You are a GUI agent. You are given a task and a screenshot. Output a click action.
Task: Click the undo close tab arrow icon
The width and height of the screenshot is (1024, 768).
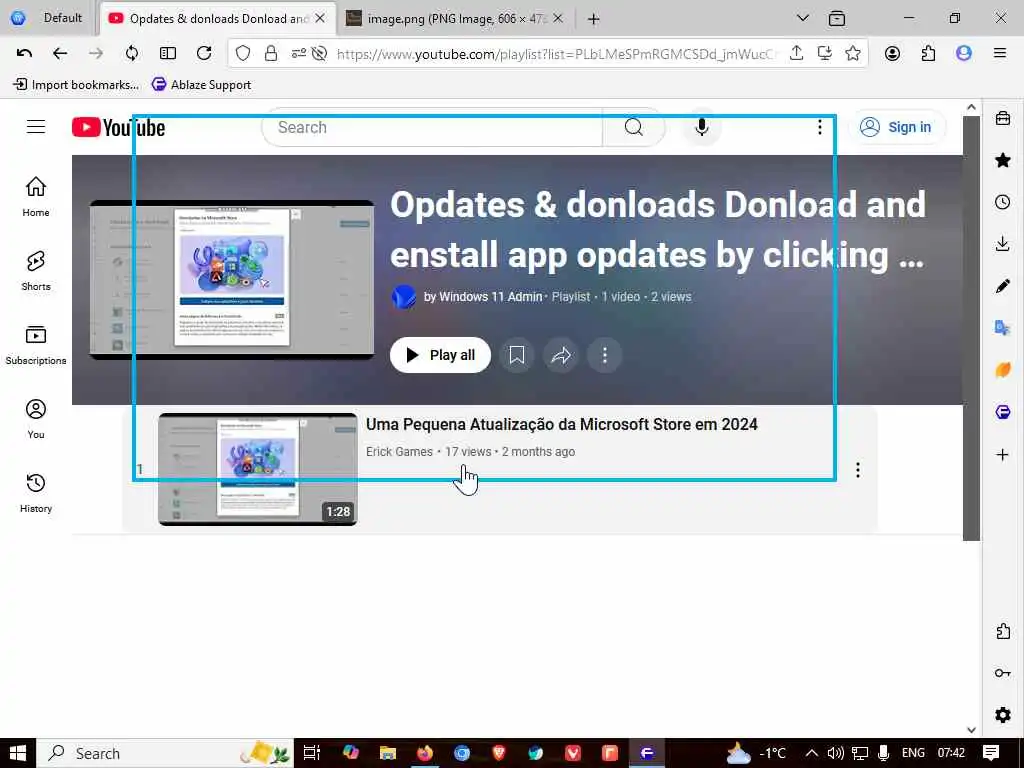click(x=24, y=54)
